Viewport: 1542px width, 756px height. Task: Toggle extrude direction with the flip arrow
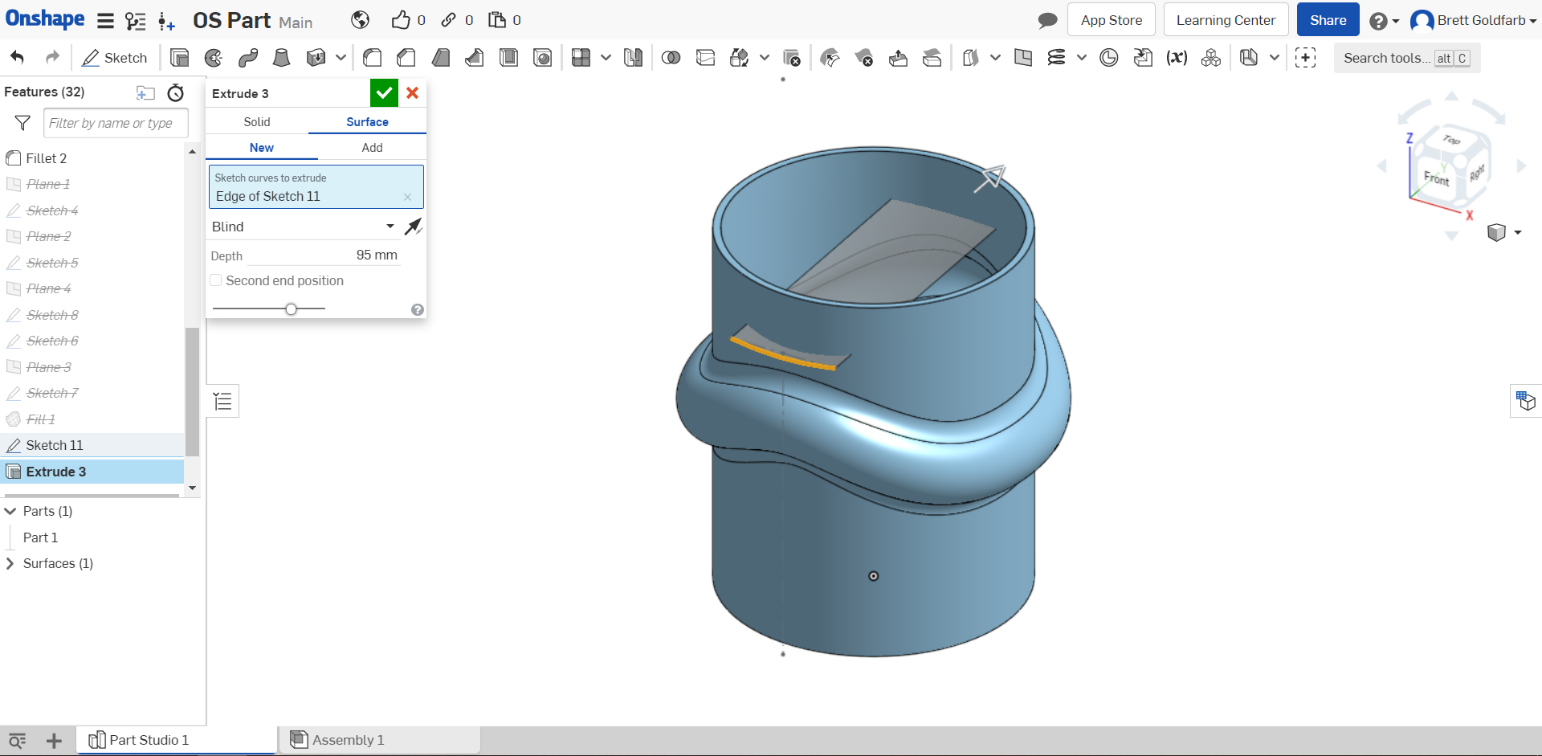tap(414, 226)
